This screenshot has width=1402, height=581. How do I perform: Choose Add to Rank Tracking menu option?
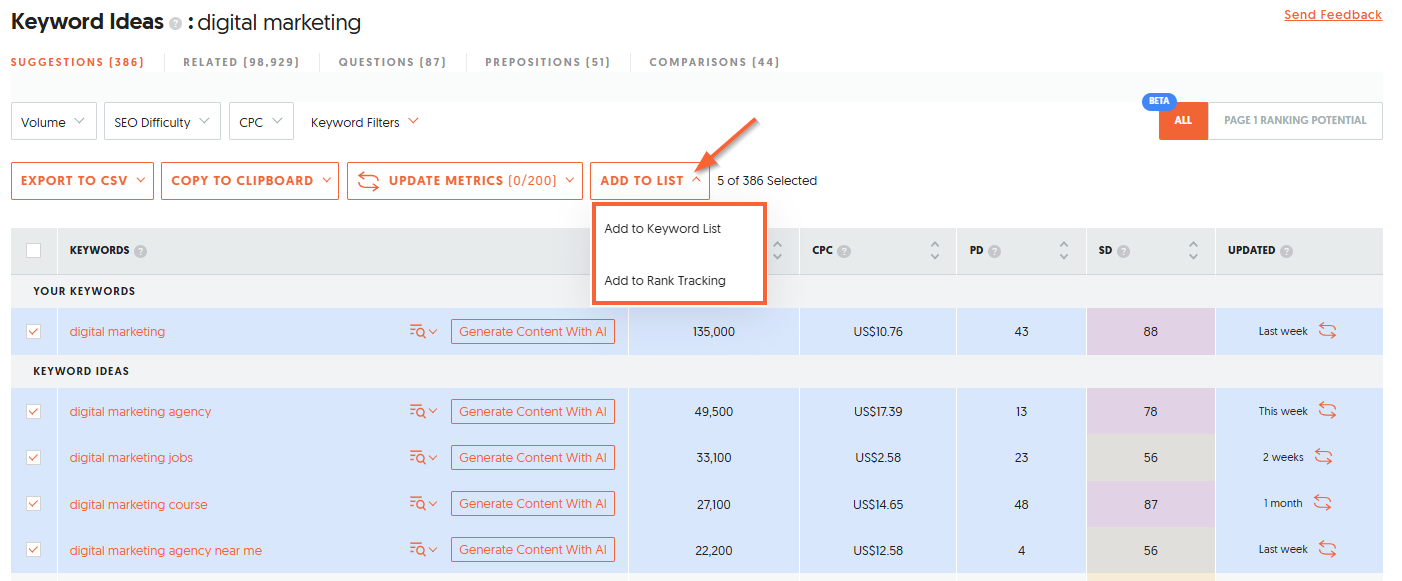point(665,281)
